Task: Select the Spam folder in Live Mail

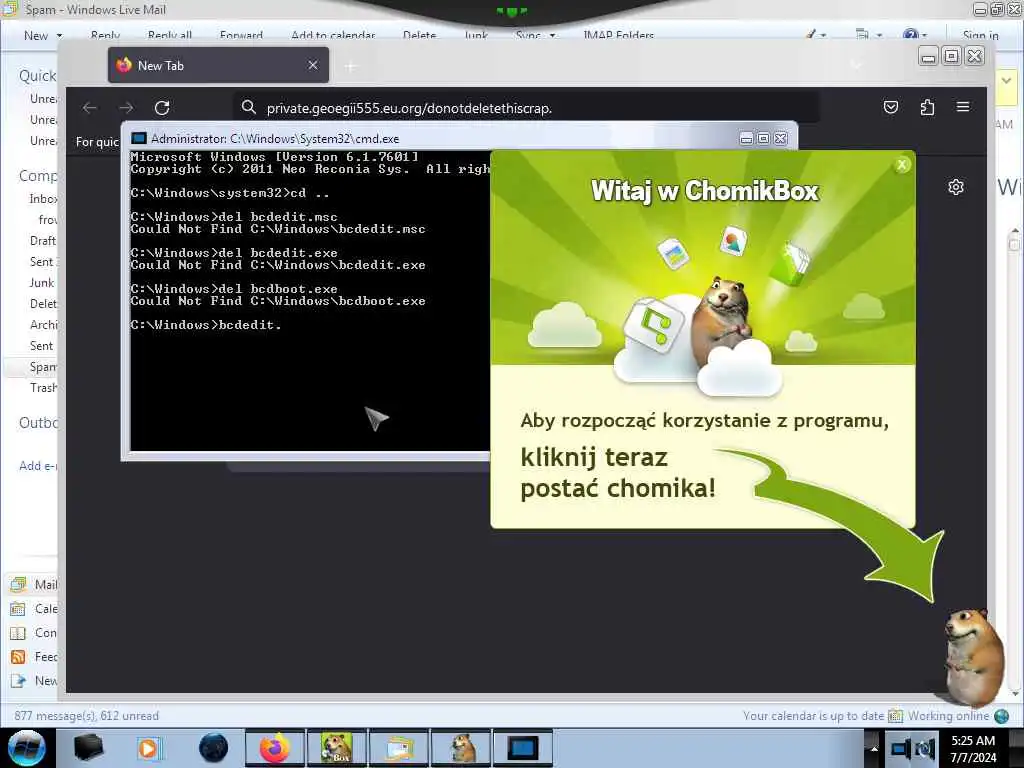Action: (x=42, y=367)
